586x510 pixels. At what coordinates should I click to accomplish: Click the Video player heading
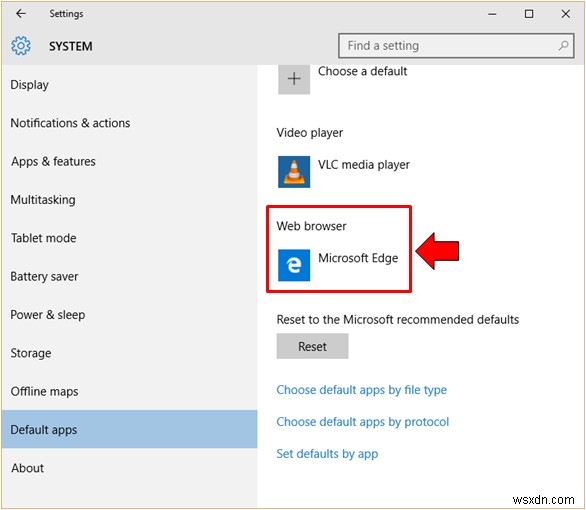click(309, 133)
